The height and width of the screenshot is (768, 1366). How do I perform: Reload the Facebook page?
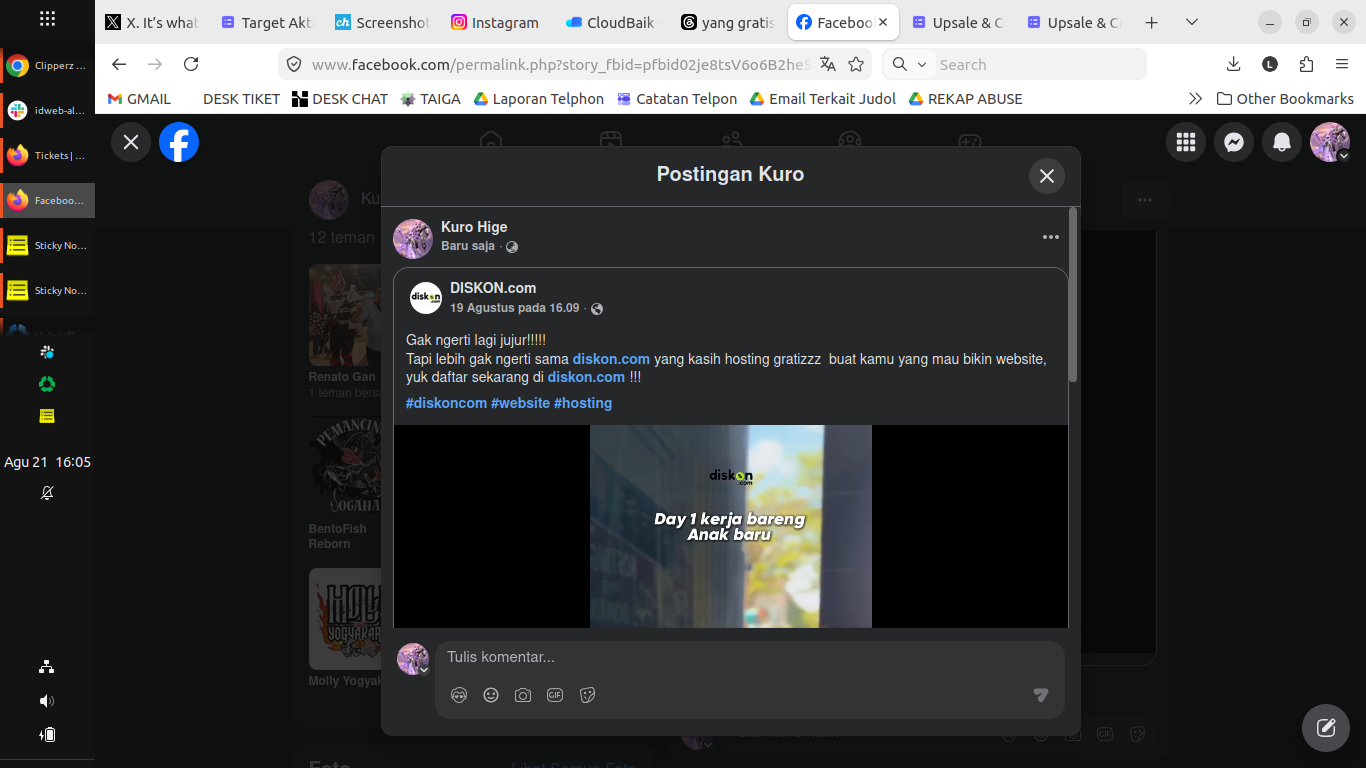coord(191,64)
